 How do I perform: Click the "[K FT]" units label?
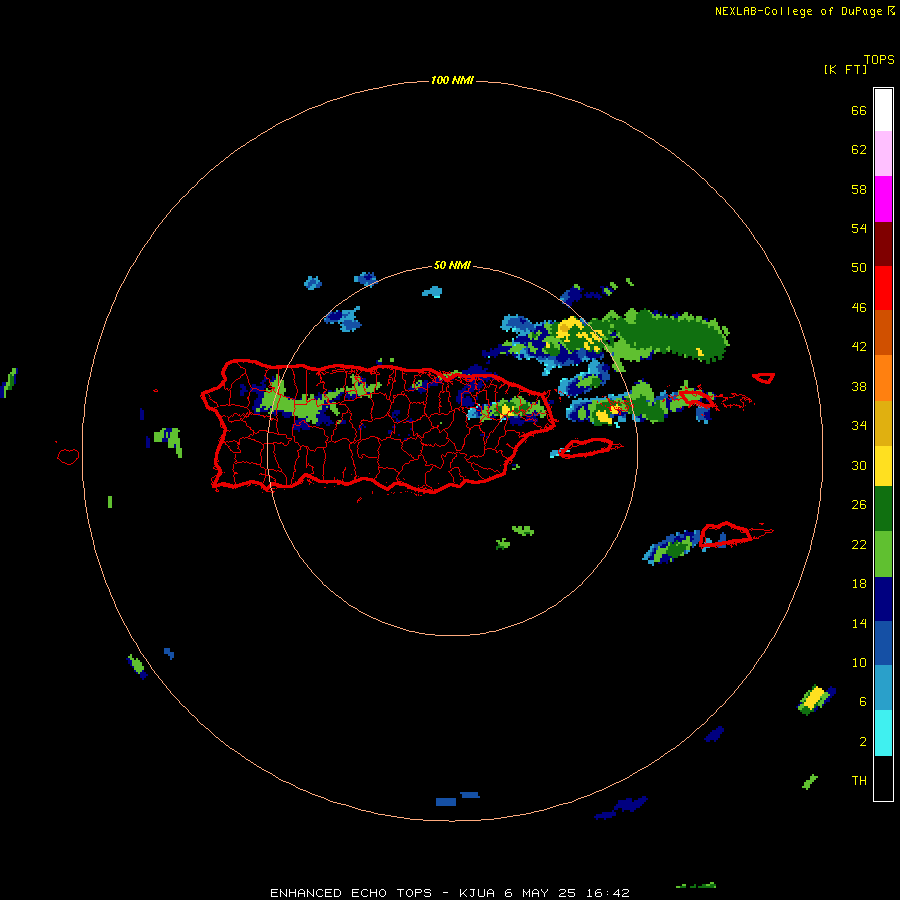845,69
